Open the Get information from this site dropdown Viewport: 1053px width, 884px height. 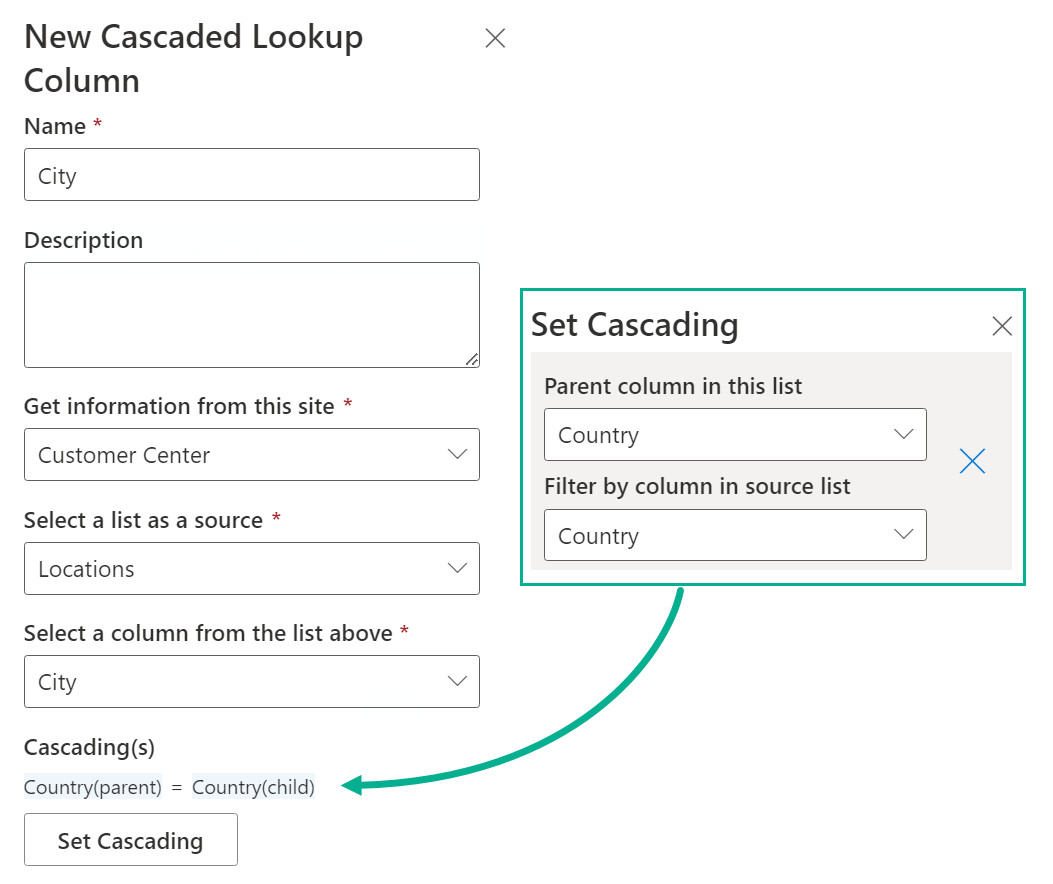pos(250,454)
